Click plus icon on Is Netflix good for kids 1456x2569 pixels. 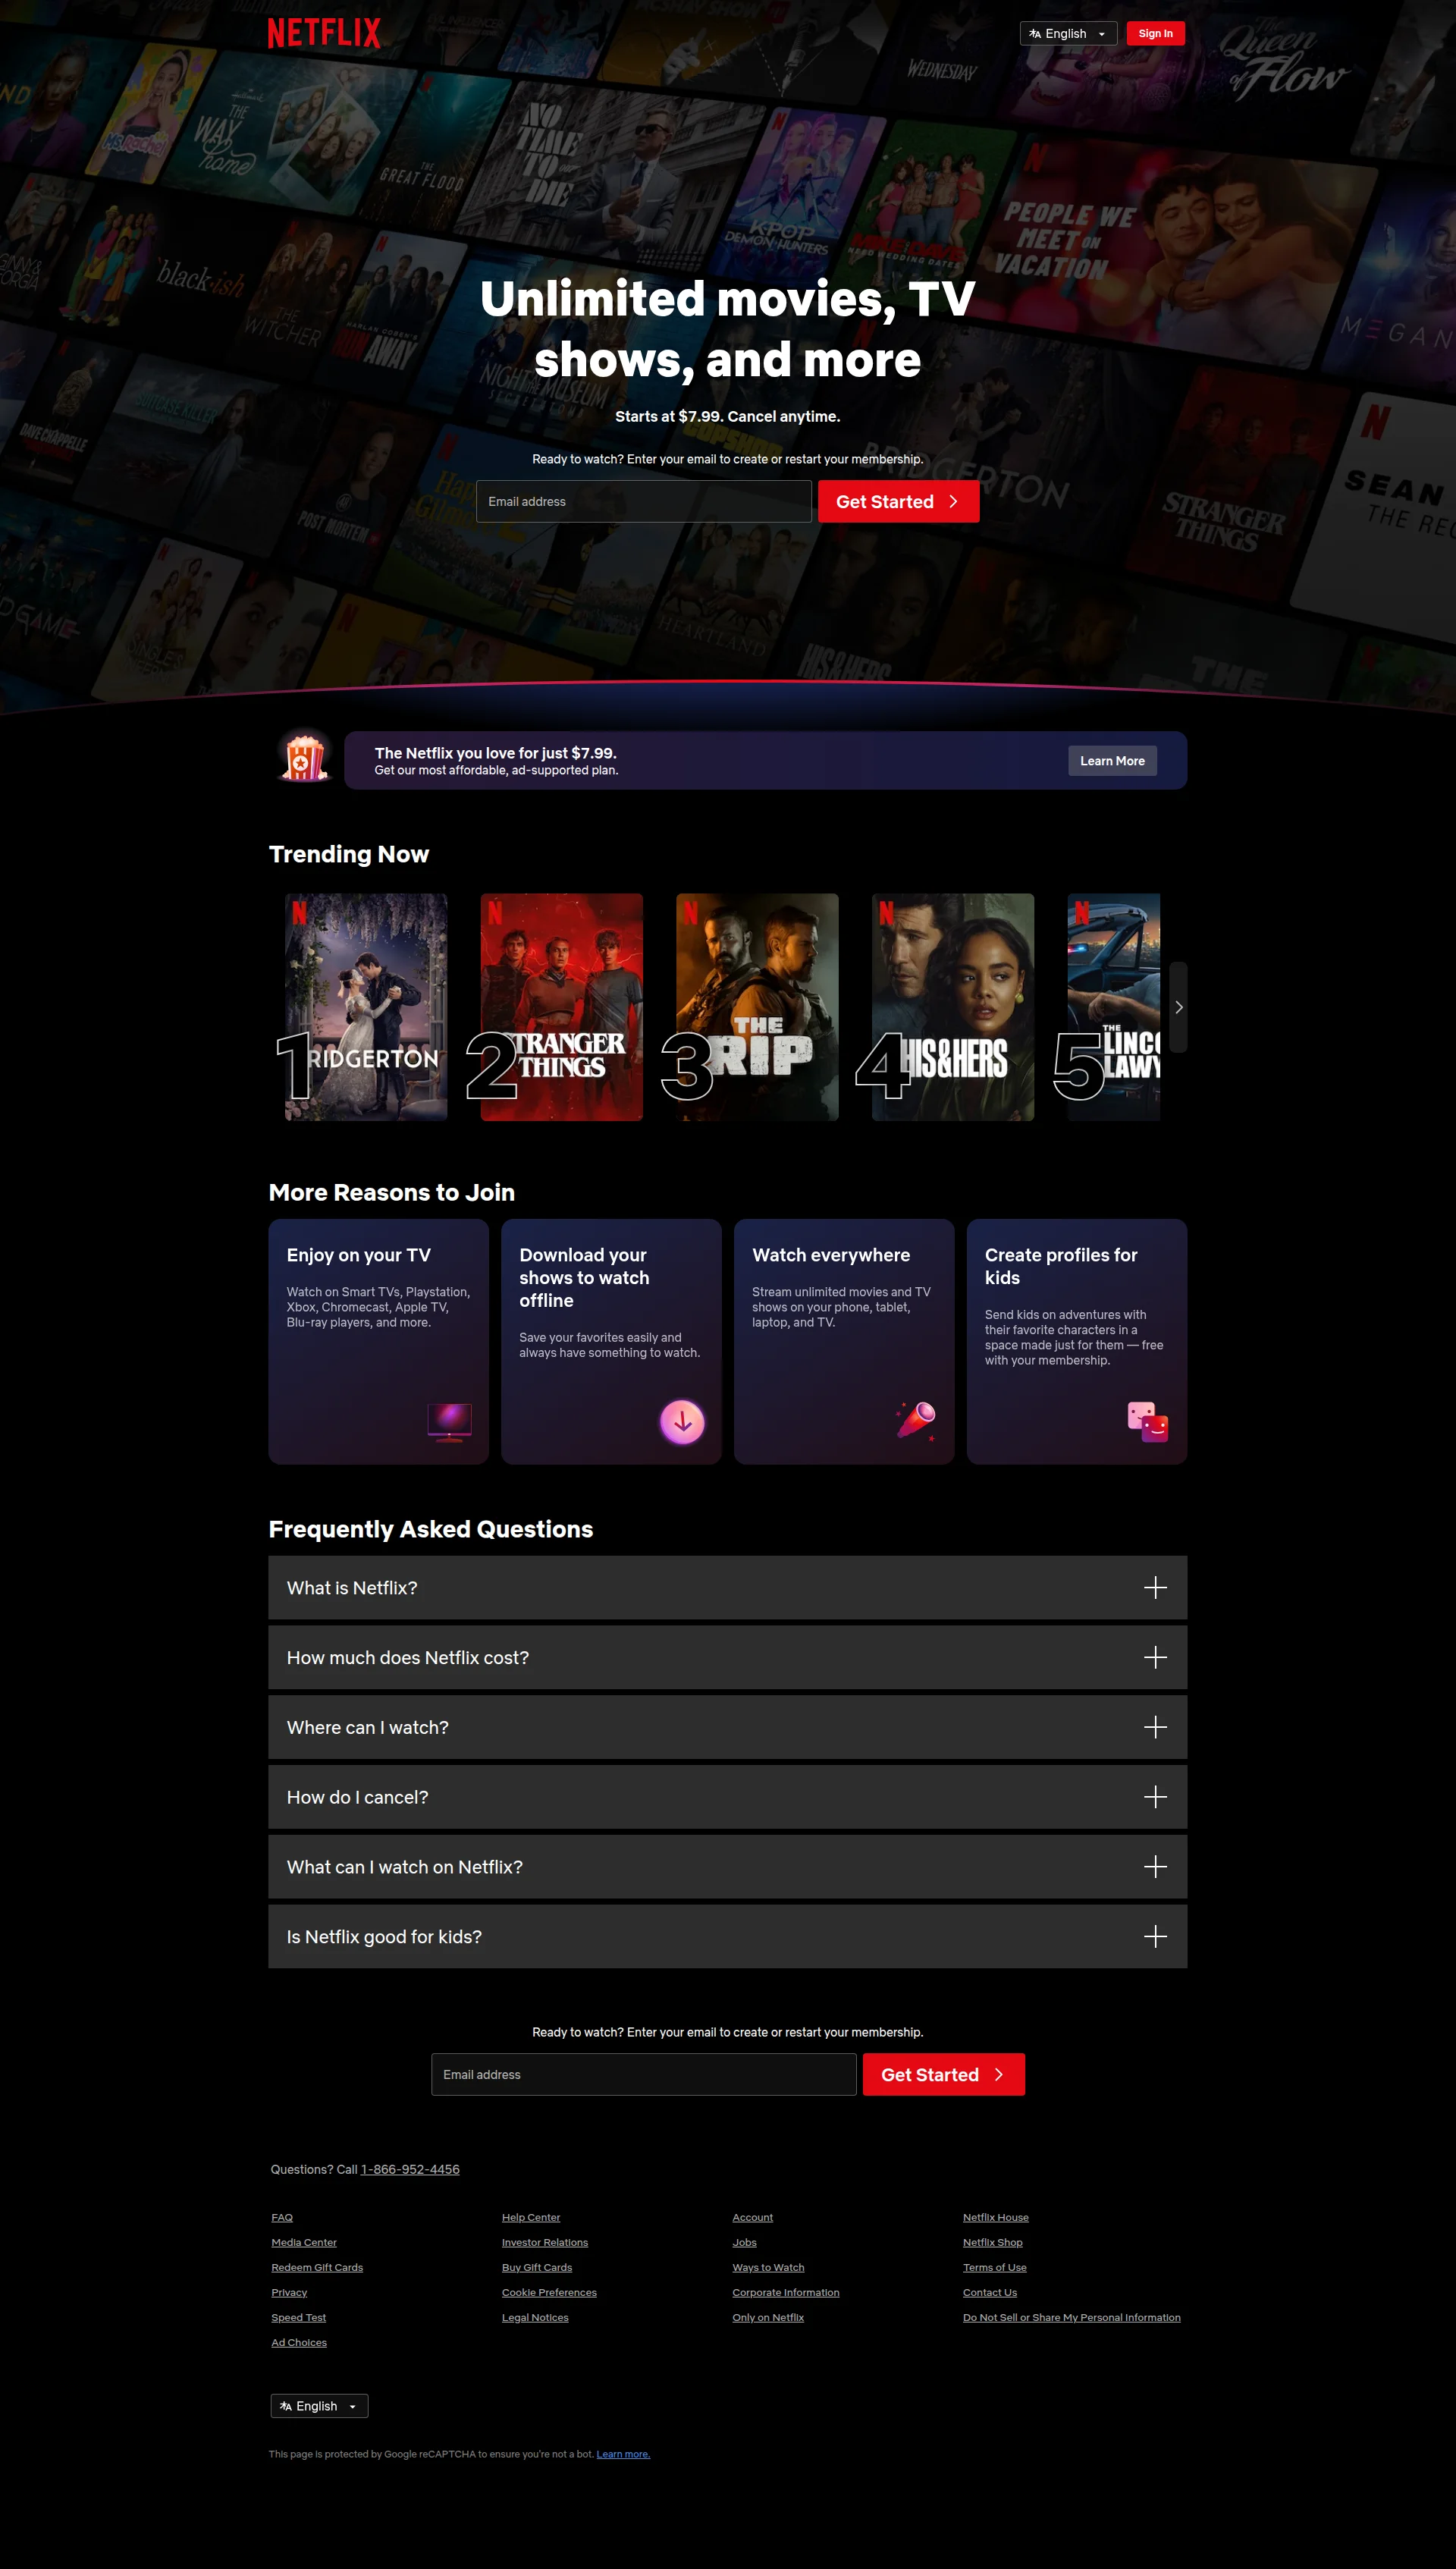pyautogui.click(x=1154, y=1936)
